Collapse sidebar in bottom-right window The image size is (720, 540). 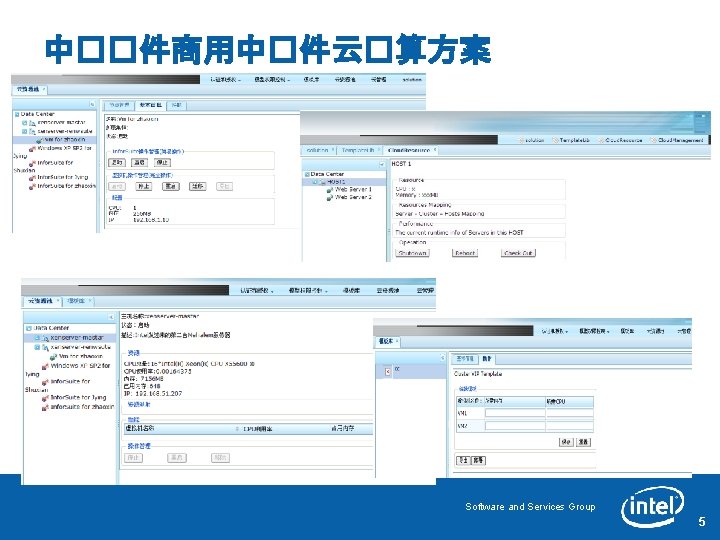[442, 357]
